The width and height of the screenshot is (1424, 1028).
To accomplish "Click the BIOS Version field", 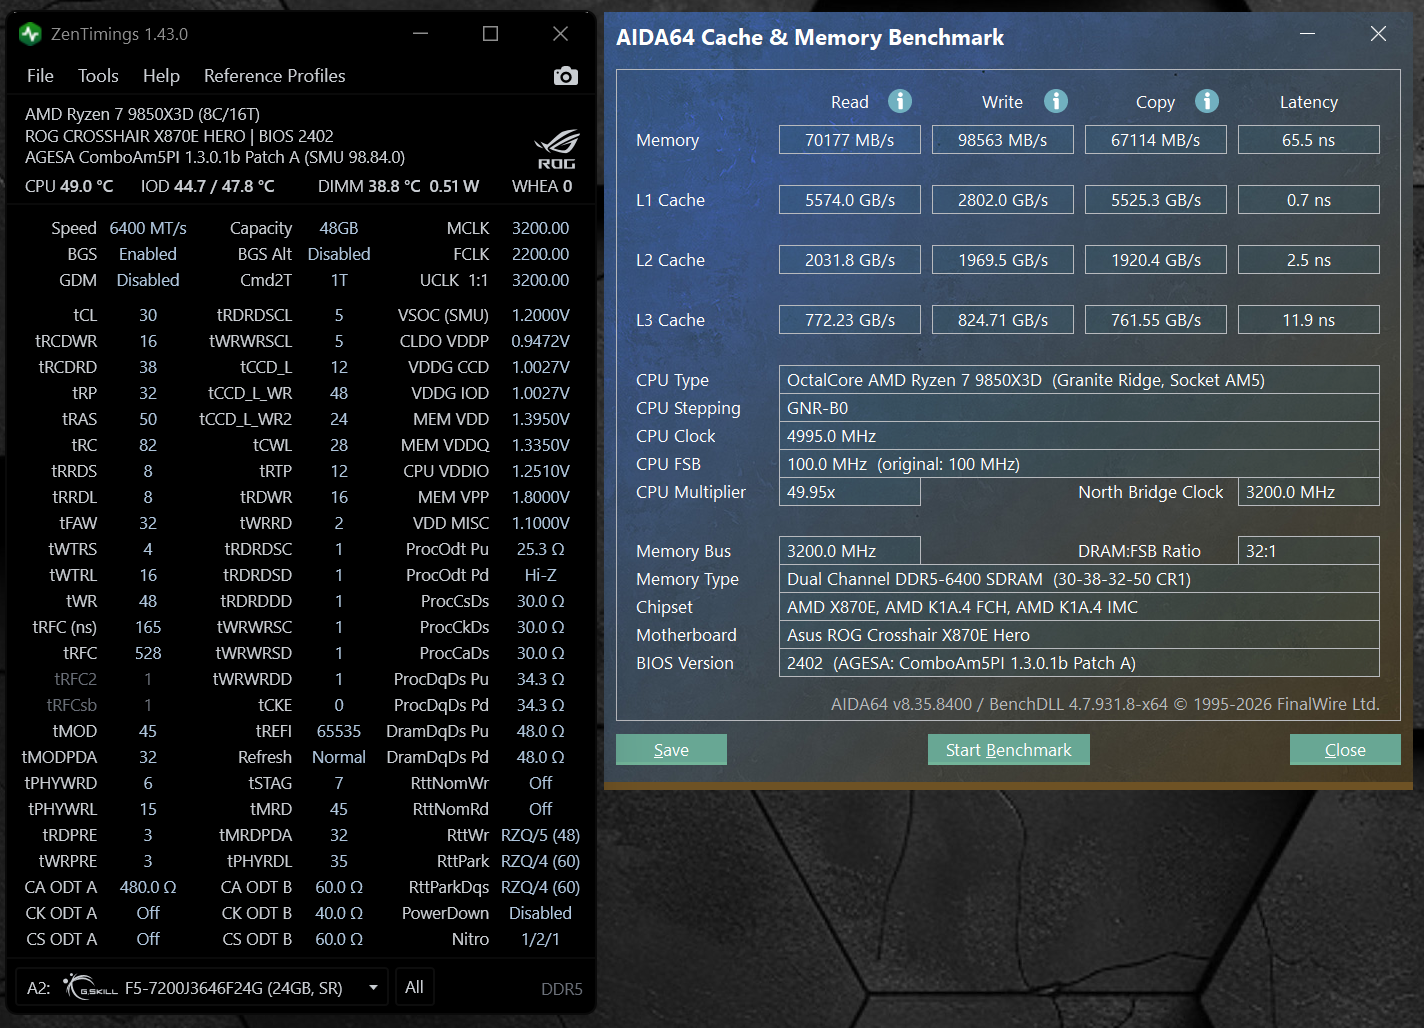I will coord(1079,663).
